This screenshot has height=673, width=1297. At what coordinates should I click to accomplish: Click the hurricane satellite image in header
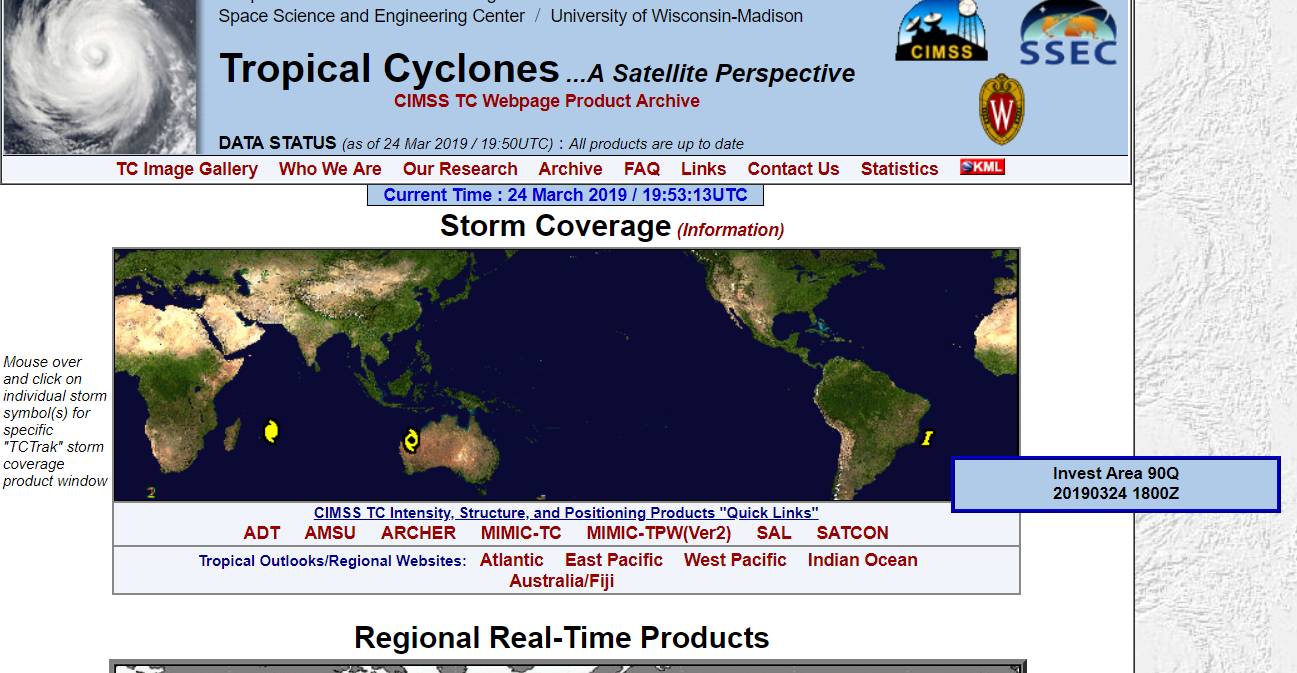100,77
